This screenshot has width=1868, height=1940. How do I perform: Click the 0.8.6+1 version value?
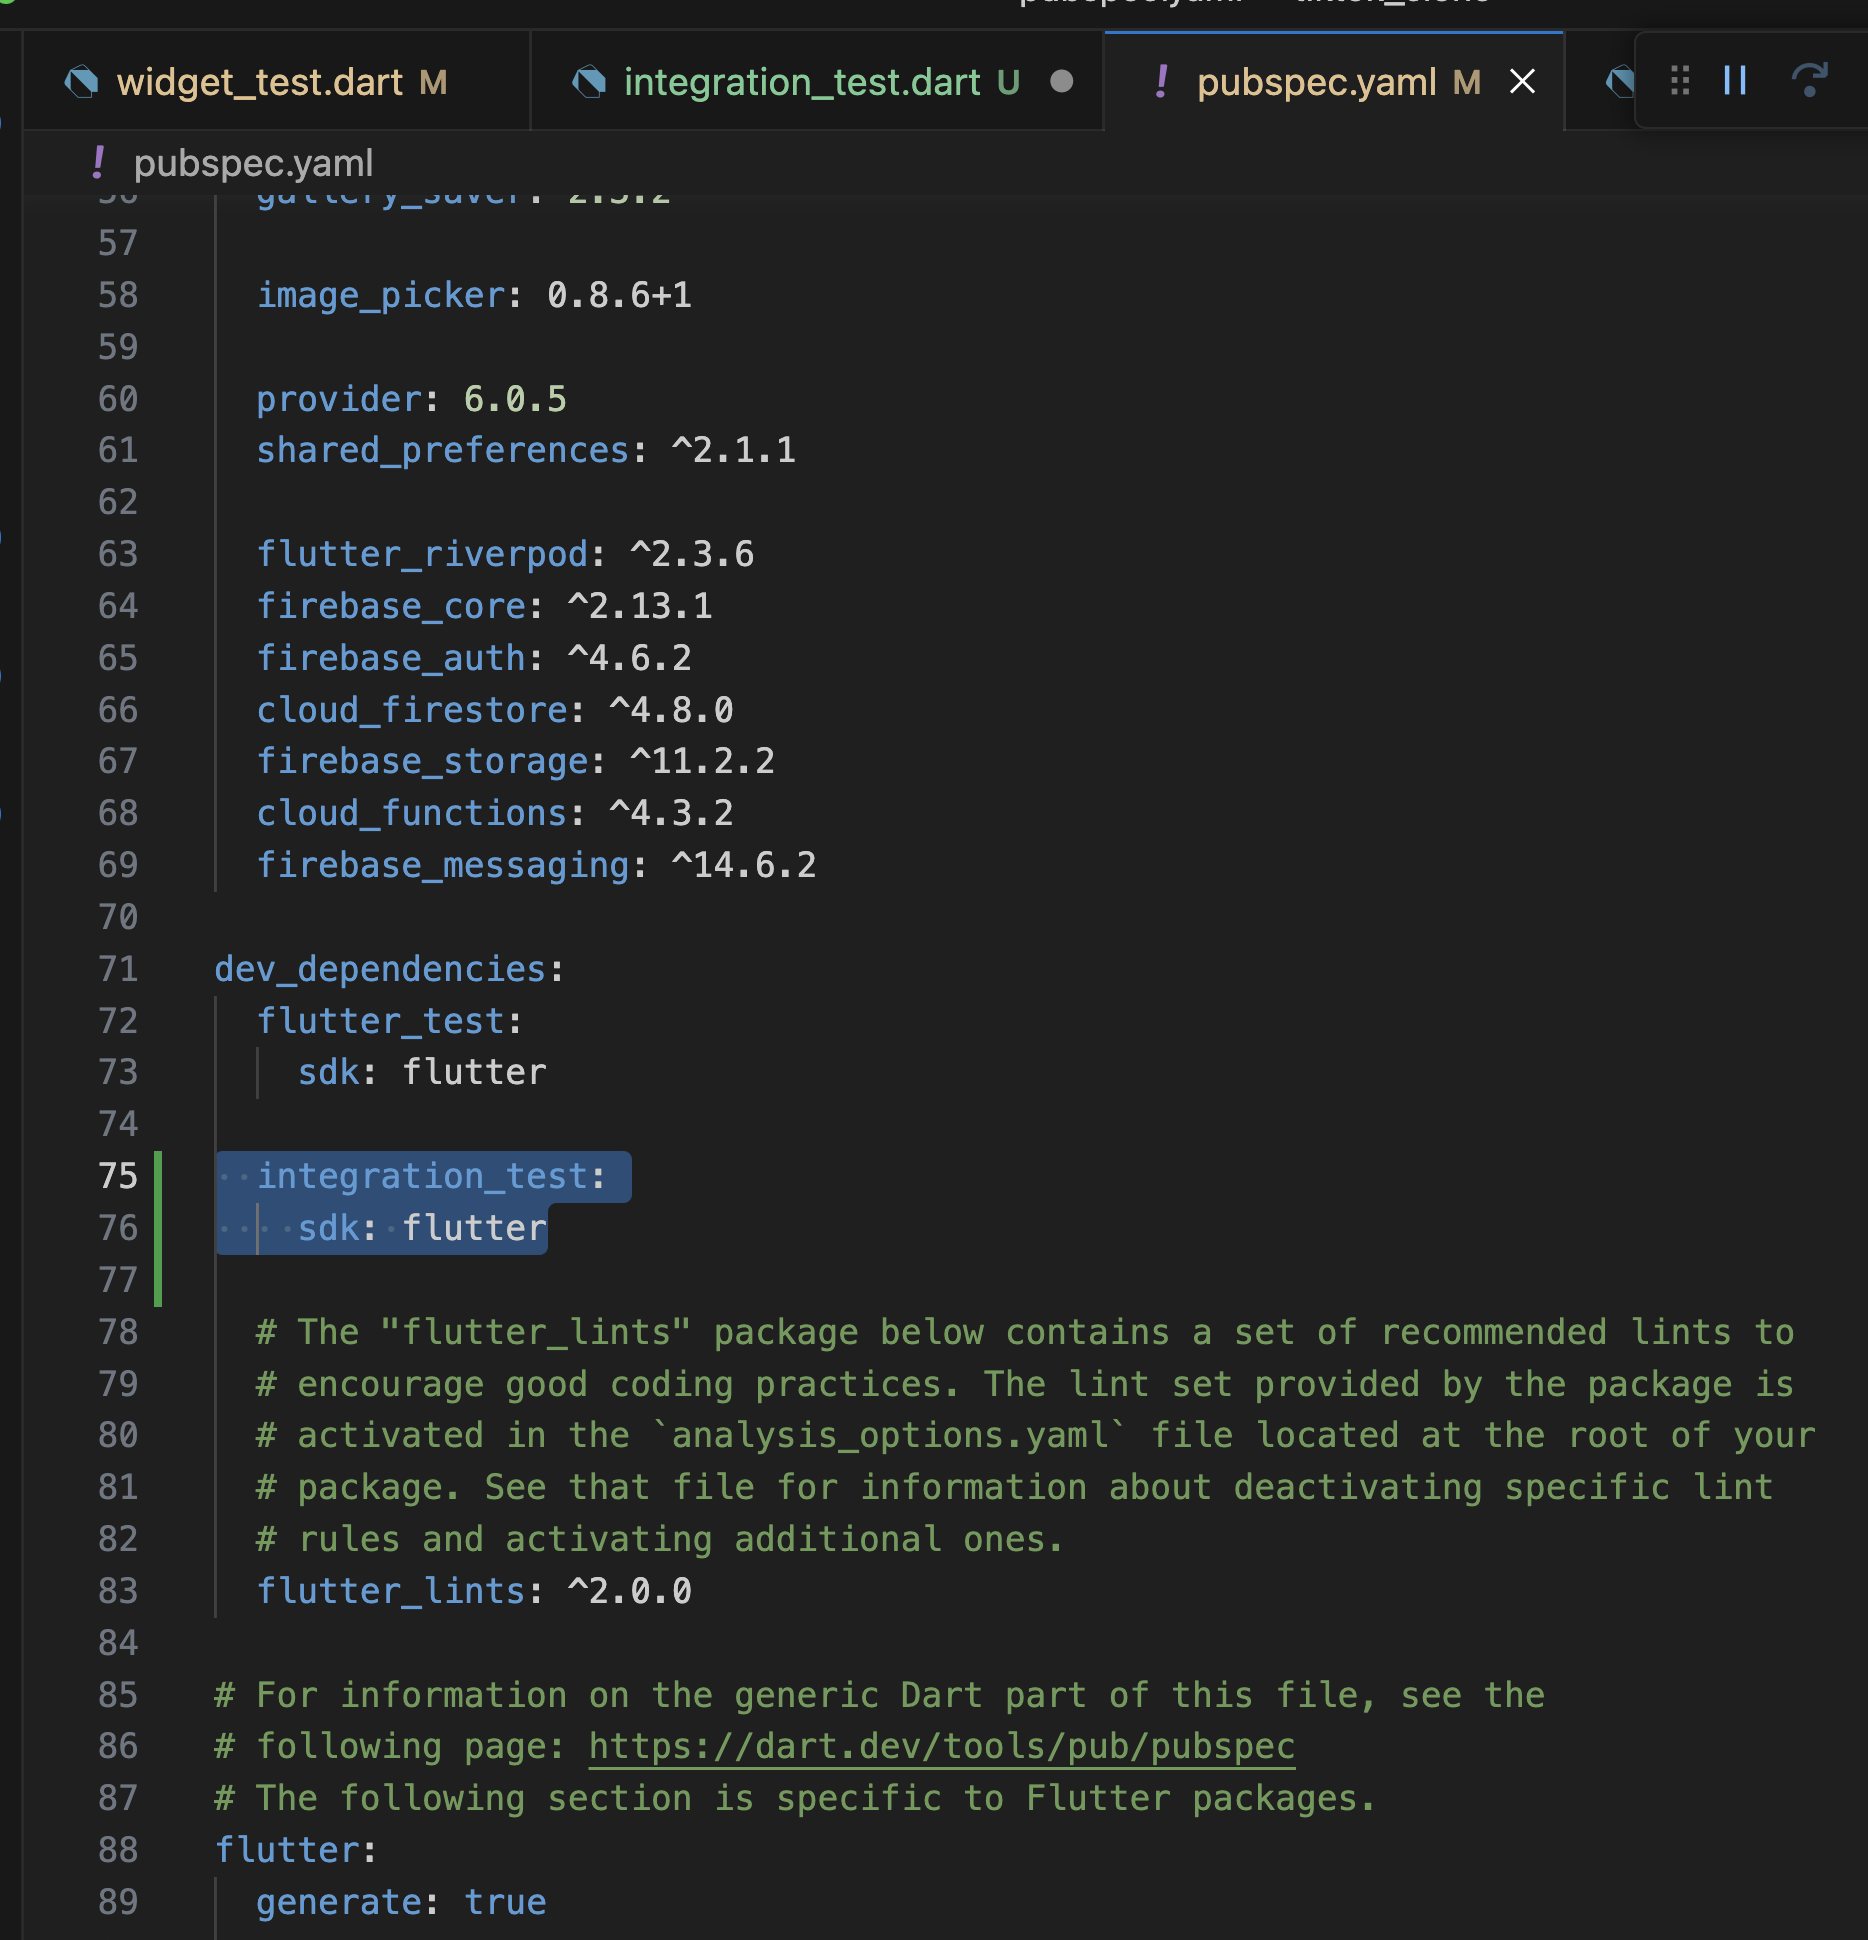point(619,295)
